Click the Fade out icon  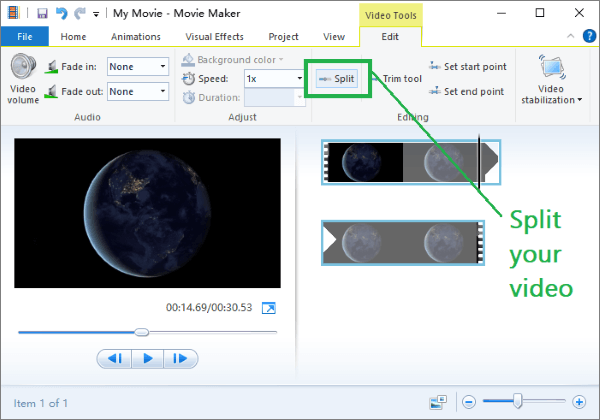tap(51, 91)
